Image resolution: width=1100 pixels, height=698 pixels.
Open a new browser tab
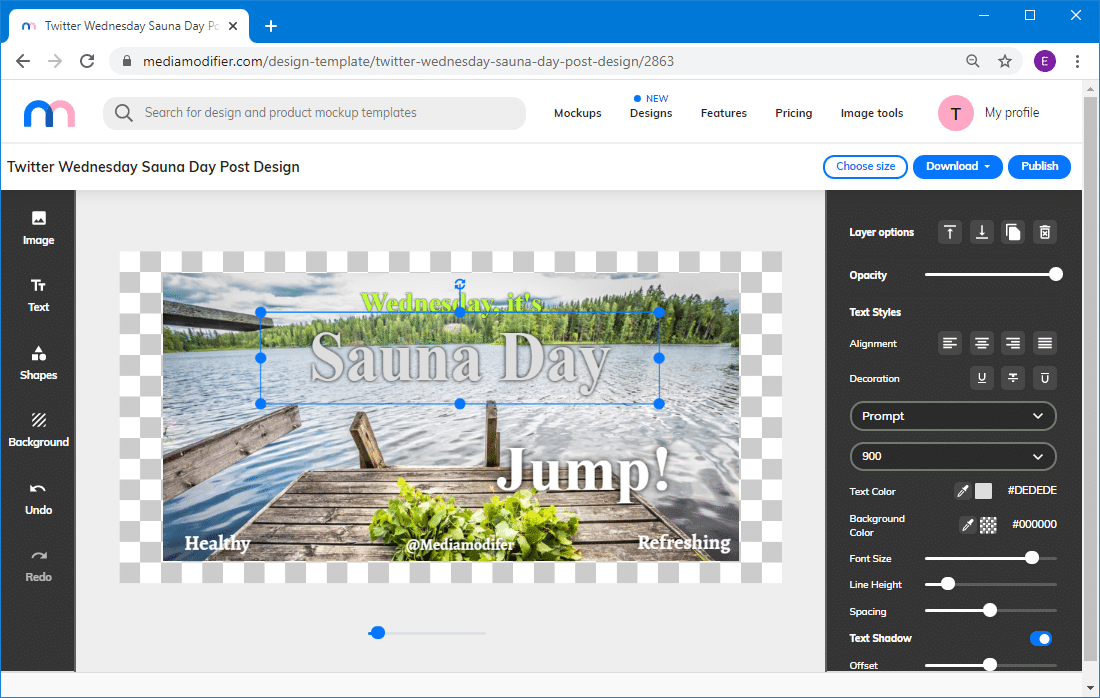[271, 26]
